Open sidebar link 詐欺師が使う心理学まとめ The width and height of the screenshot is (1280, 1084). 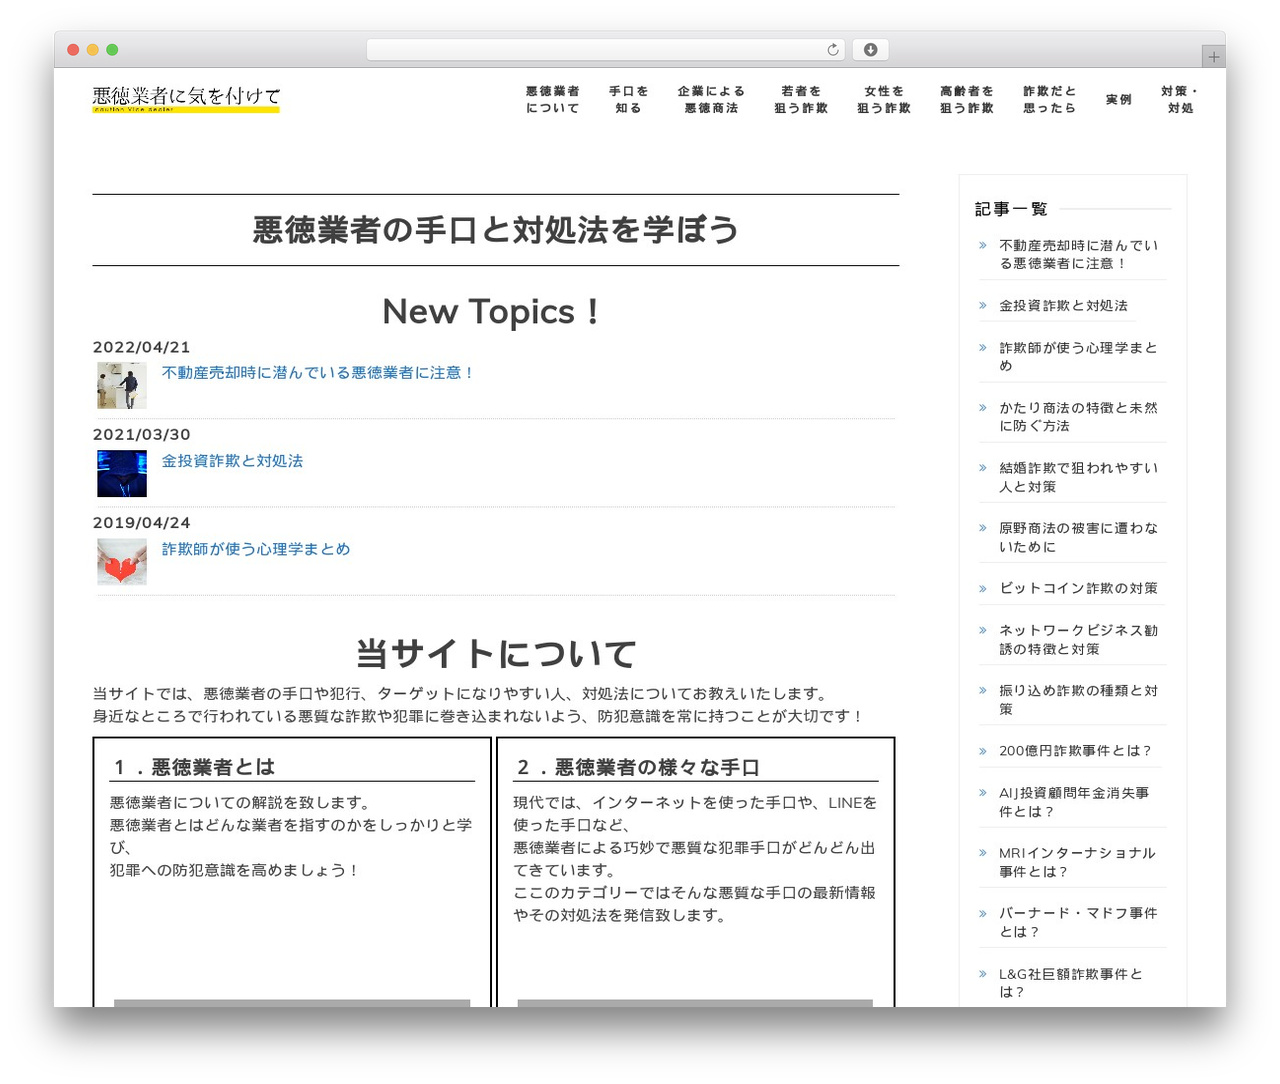tap(1079, 357)
